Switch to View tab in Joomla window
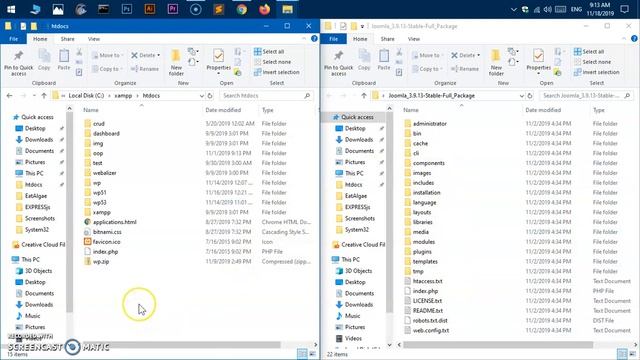The image size is (640, 360). pyautogui.click(x=413, y=39)
